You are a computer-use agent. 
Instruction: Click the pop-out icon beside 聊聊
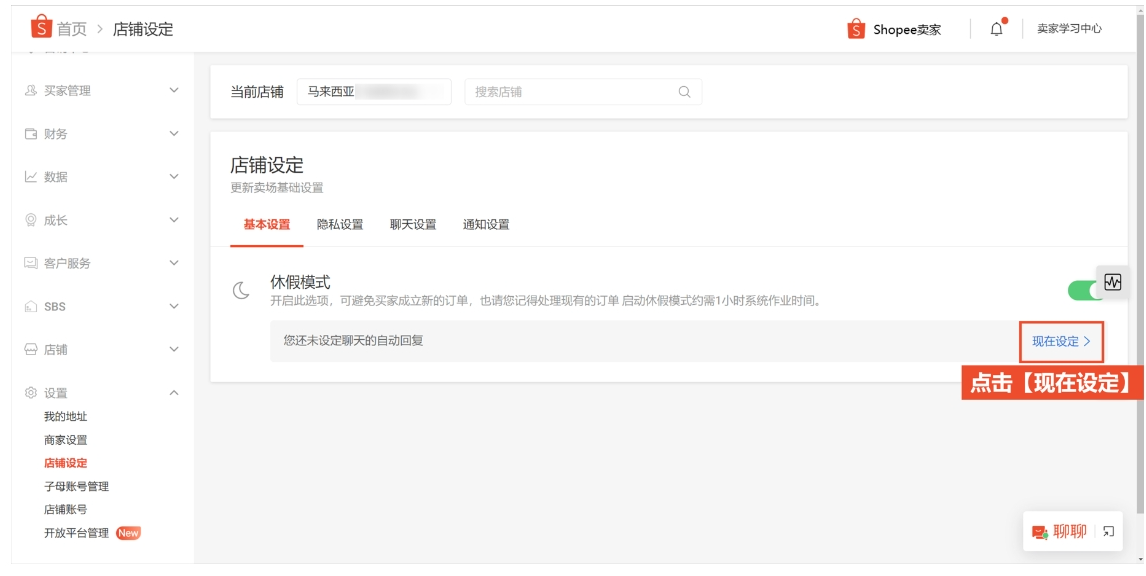point(1106,530)
